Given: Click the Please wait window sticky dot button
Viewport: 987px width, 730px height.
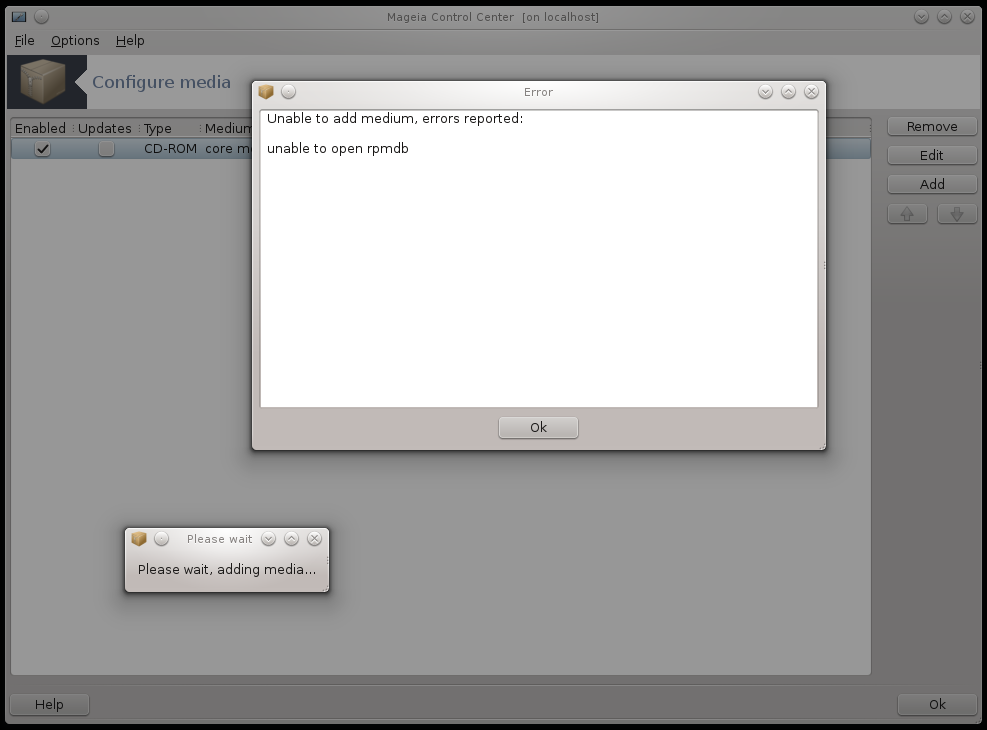Looking at the screenshot, I should click(162, 539).
